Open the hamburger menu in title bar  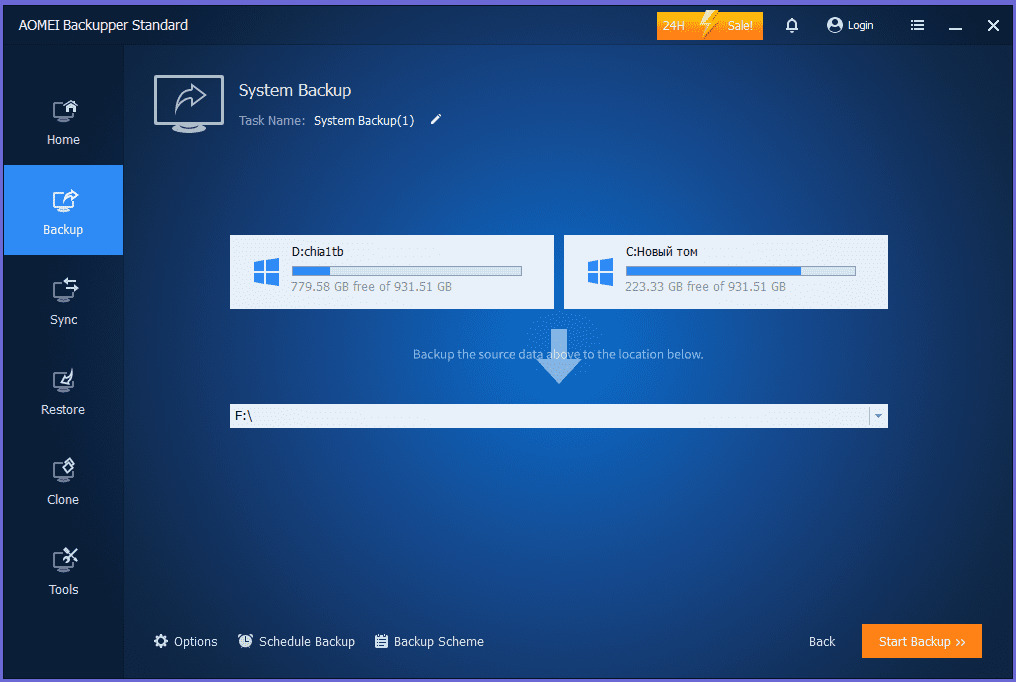917,25
